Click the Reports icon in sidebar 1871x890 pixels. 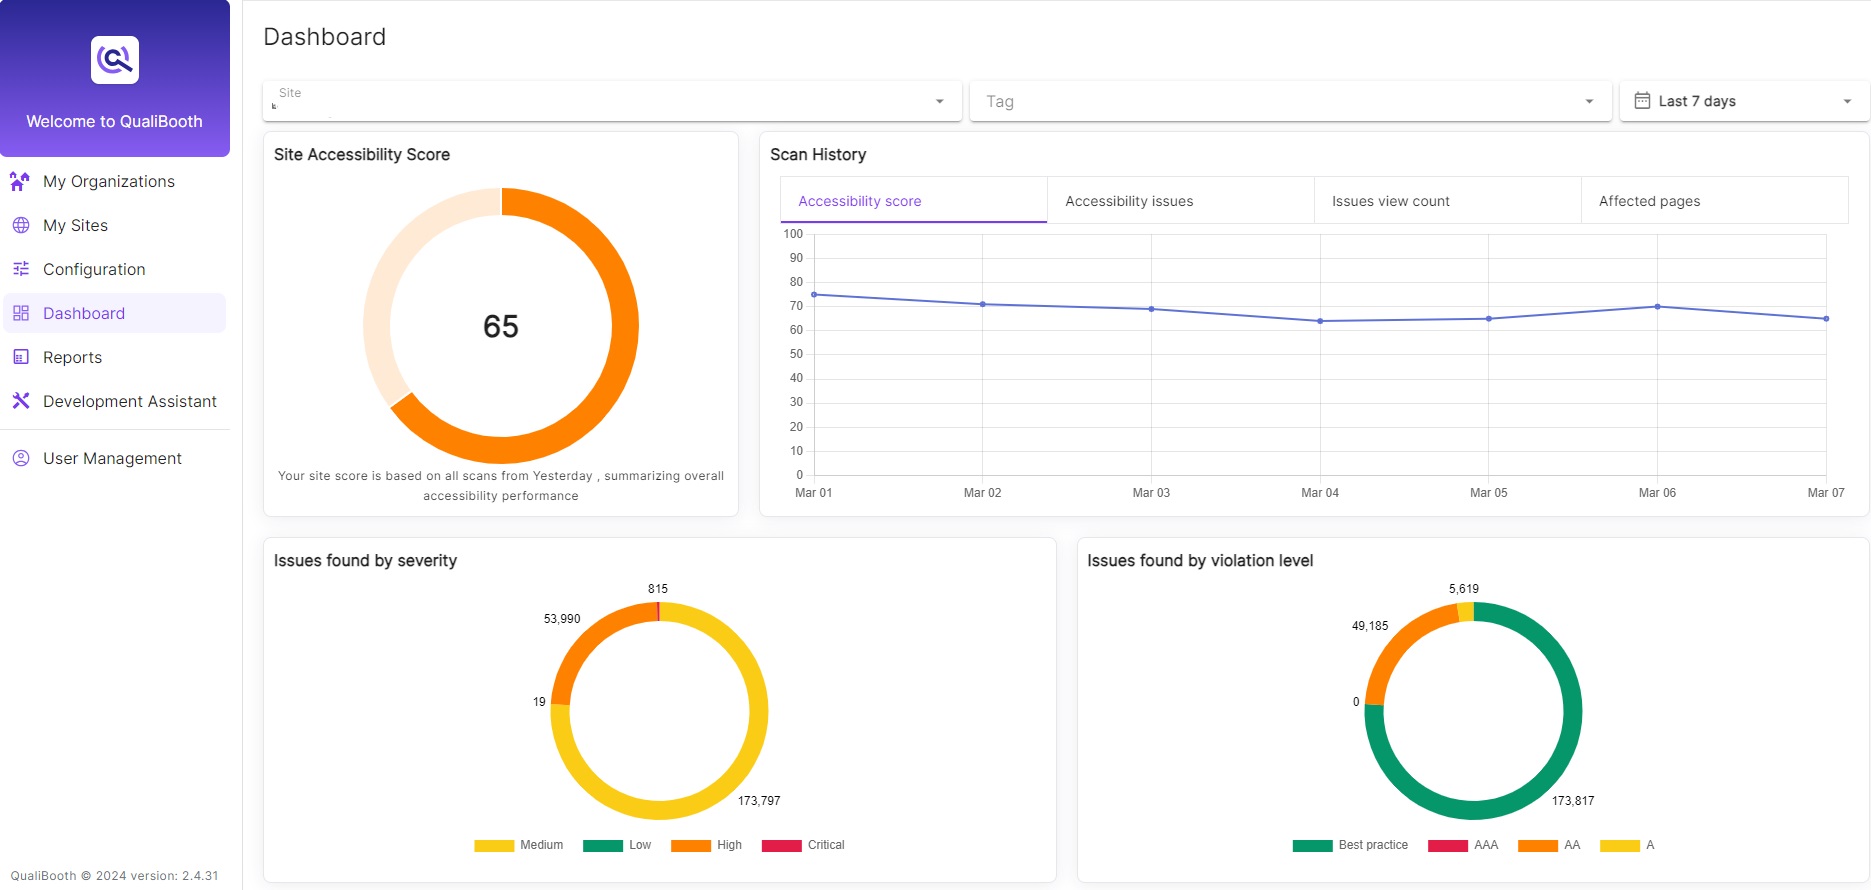pos(20,357)
